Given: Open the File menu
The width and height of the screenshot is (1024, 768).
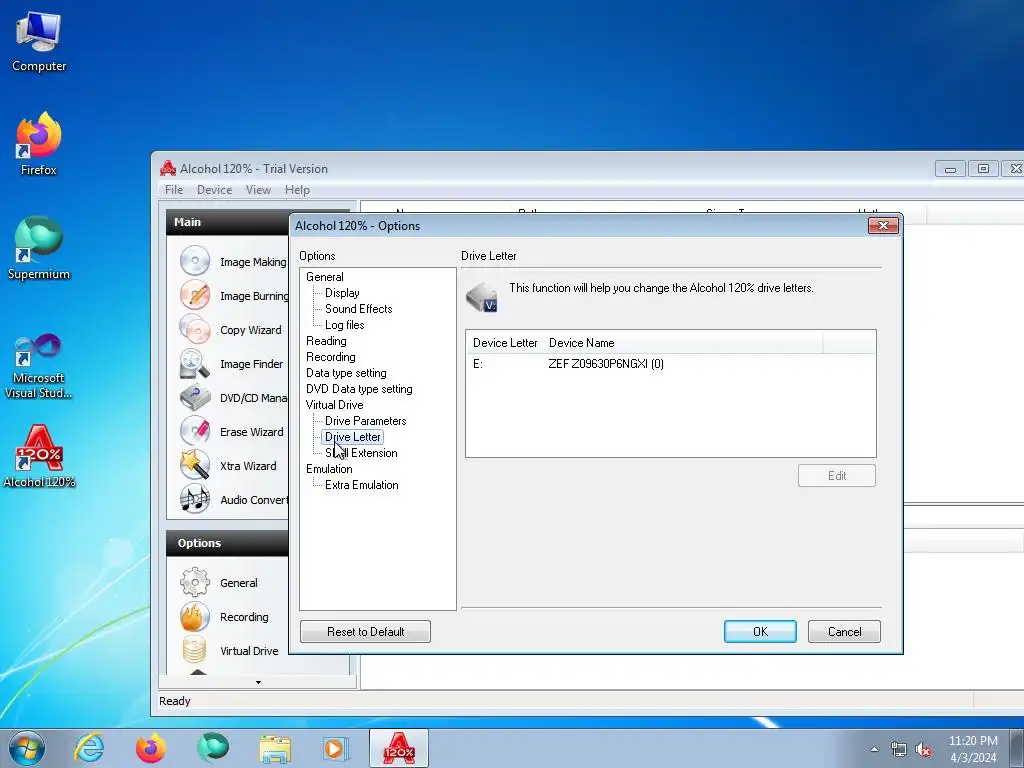Looking at the screenshot, I should click(x=174, y=189).
